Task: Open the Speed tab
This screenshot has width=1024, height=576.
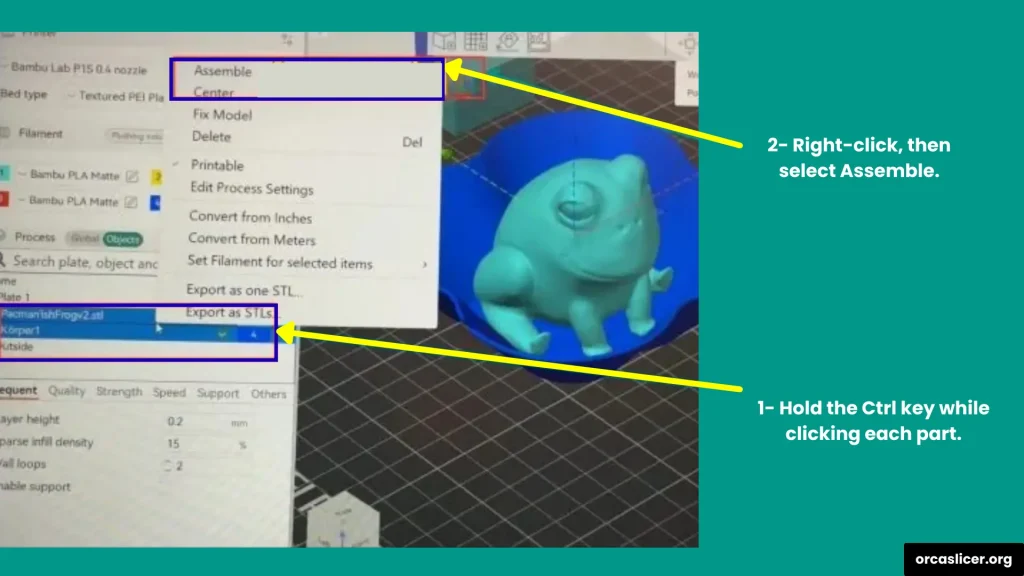Action: 169,392
